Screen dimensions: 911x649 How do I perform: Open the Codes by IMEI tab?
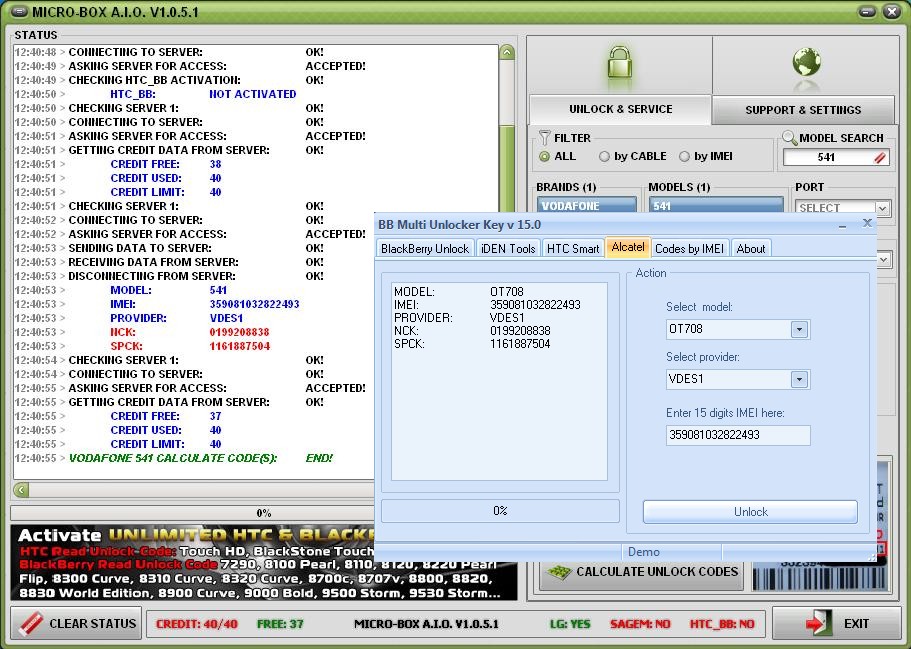click(x=690, y=249)
